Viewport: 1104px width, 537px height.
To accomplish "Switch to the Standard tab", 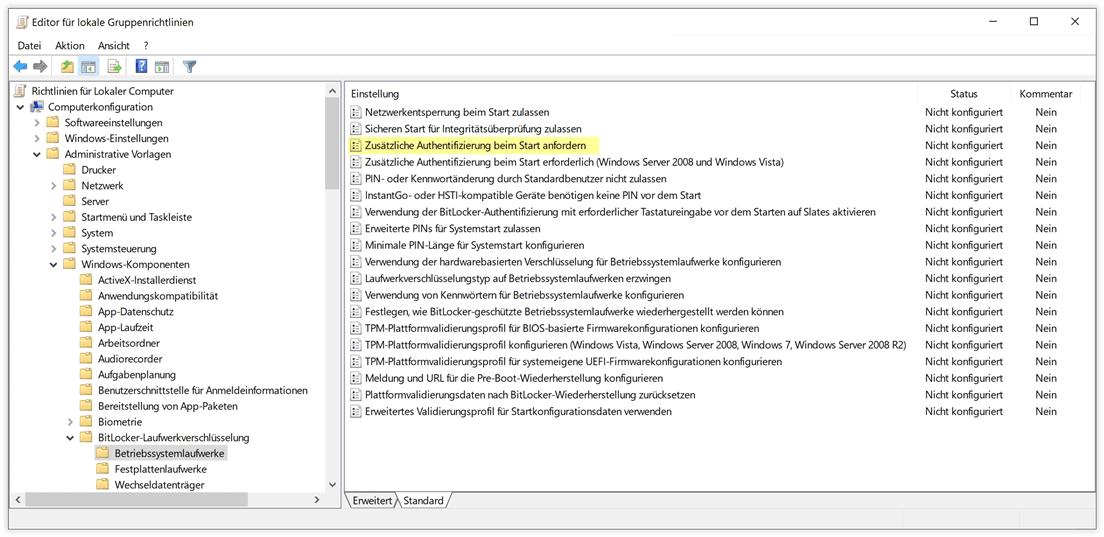I will pos(423,500).
